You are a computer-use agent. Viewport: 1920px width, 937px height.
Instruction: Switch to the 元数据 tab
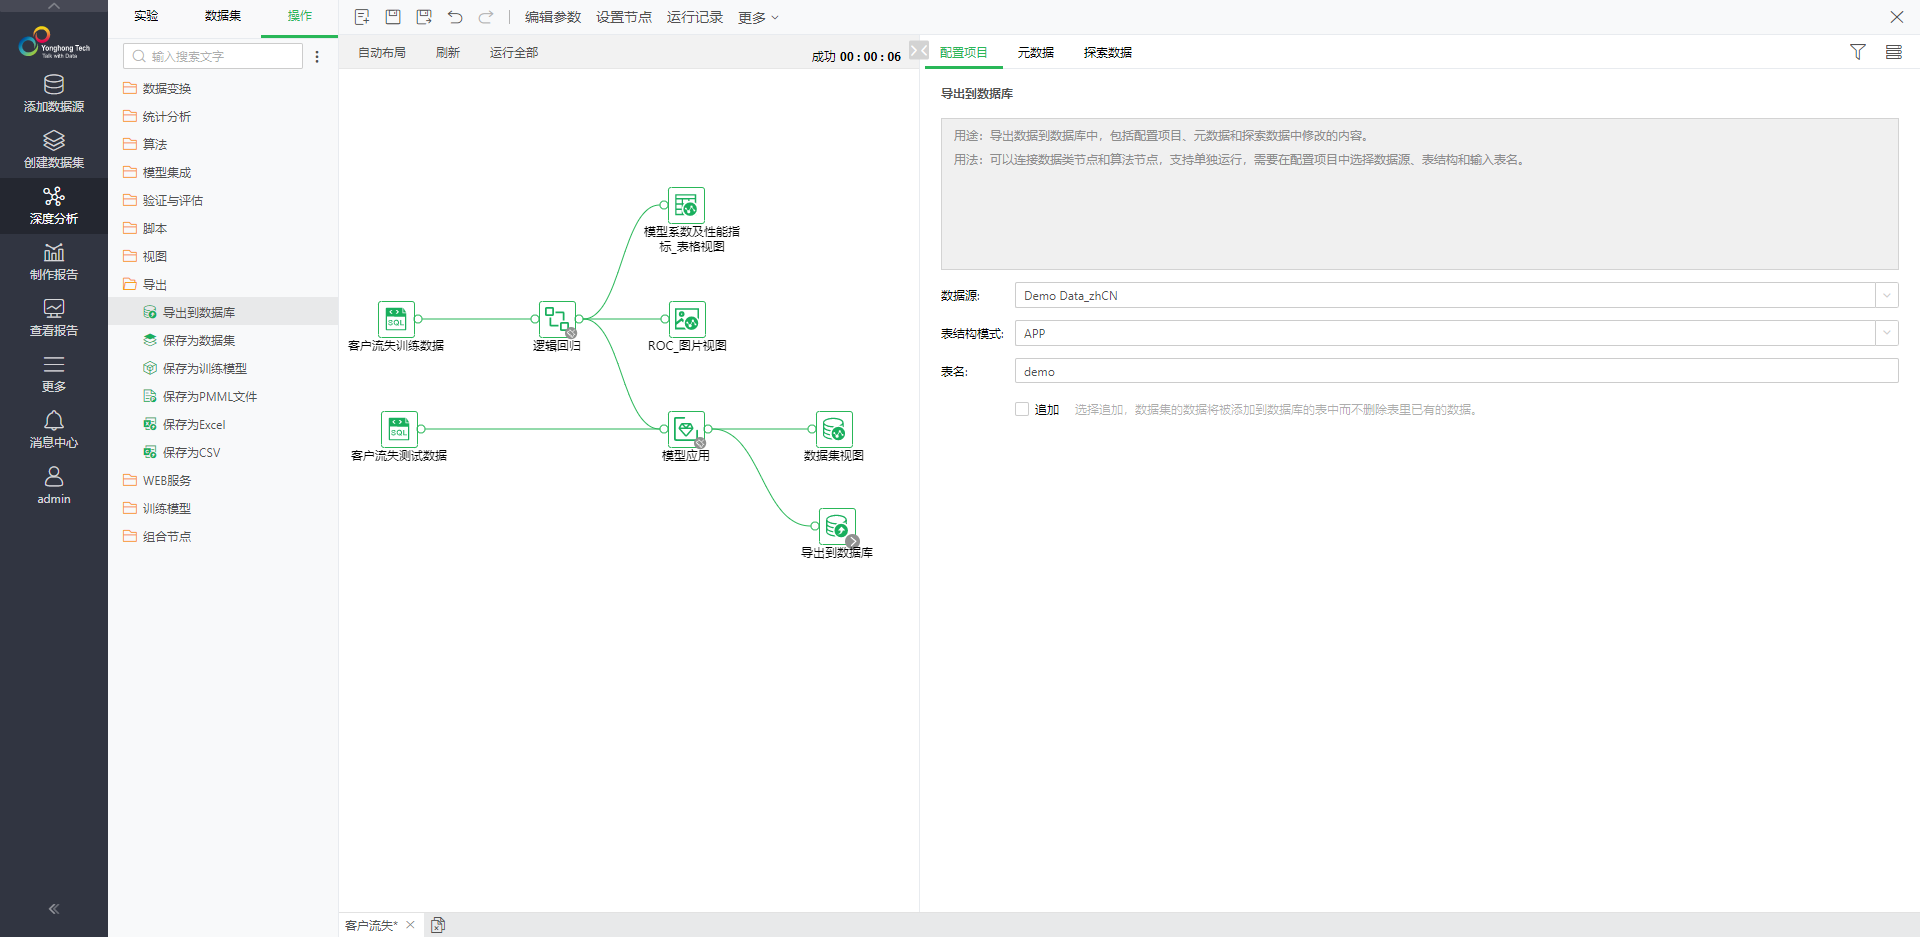click(1036, 52)
